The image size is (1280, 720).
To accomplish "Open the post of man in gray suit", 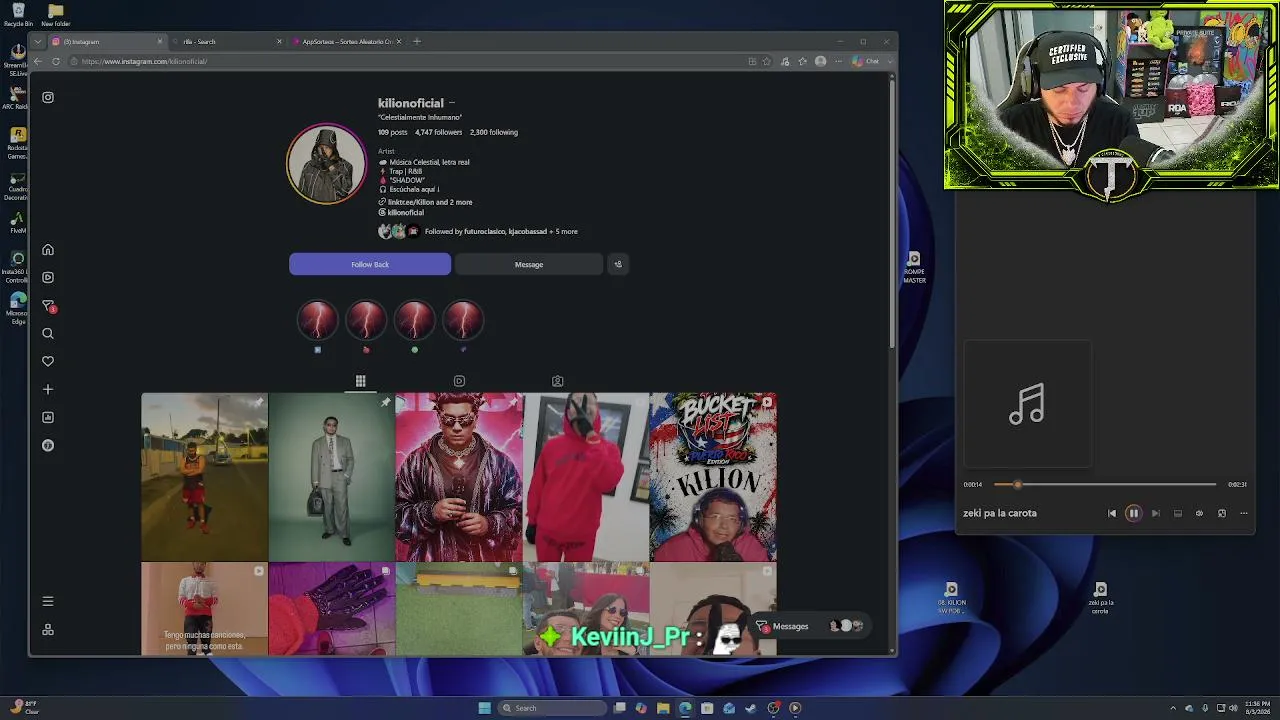I will pos(331,477).
